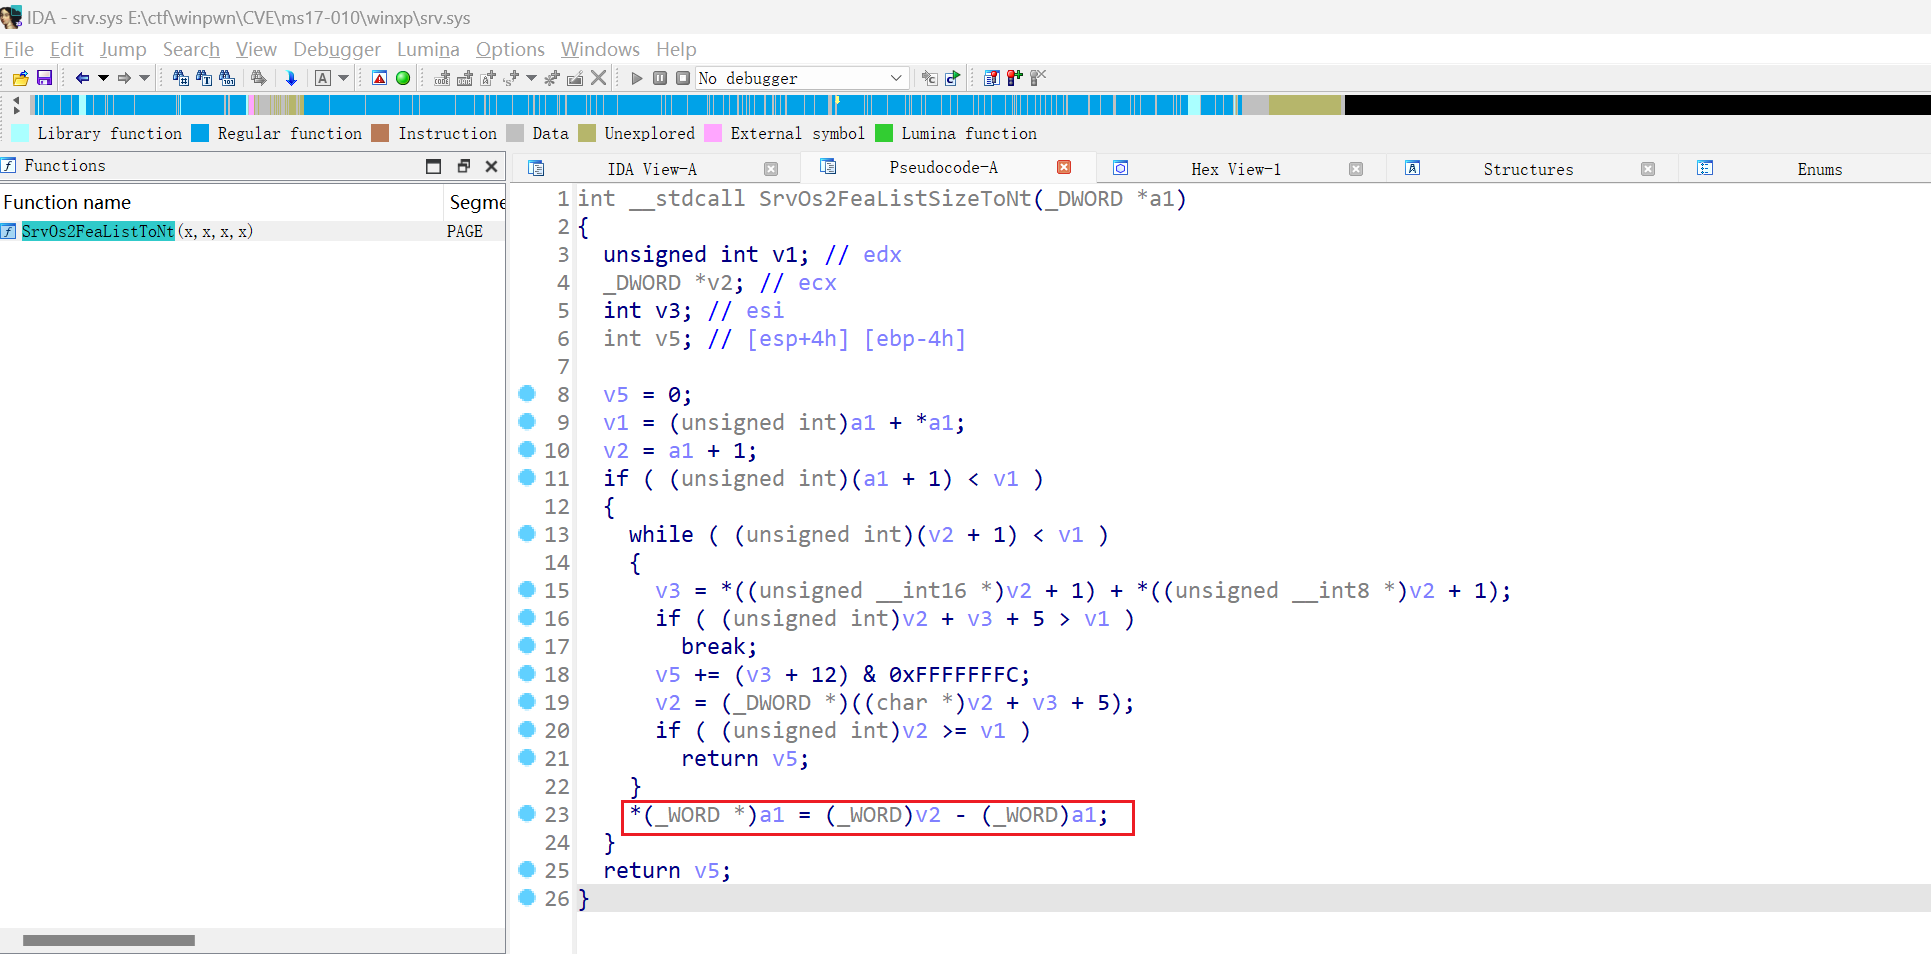1931x954 pixels.
Task: Select SrvOs2FeaListToNt in Functions list
Action: tap(98, 231)
